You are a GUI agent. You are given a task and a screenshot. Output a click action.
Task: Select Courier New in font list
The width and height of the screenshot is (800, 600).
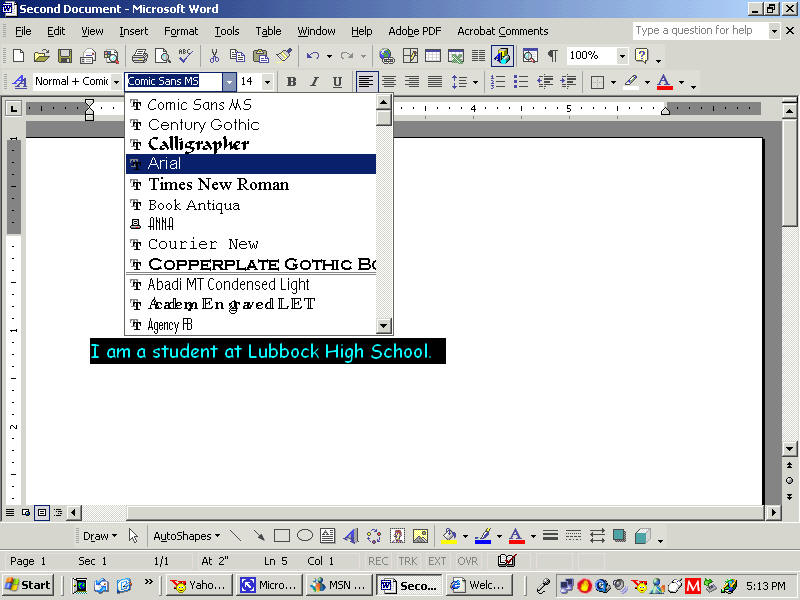(251, 244)
